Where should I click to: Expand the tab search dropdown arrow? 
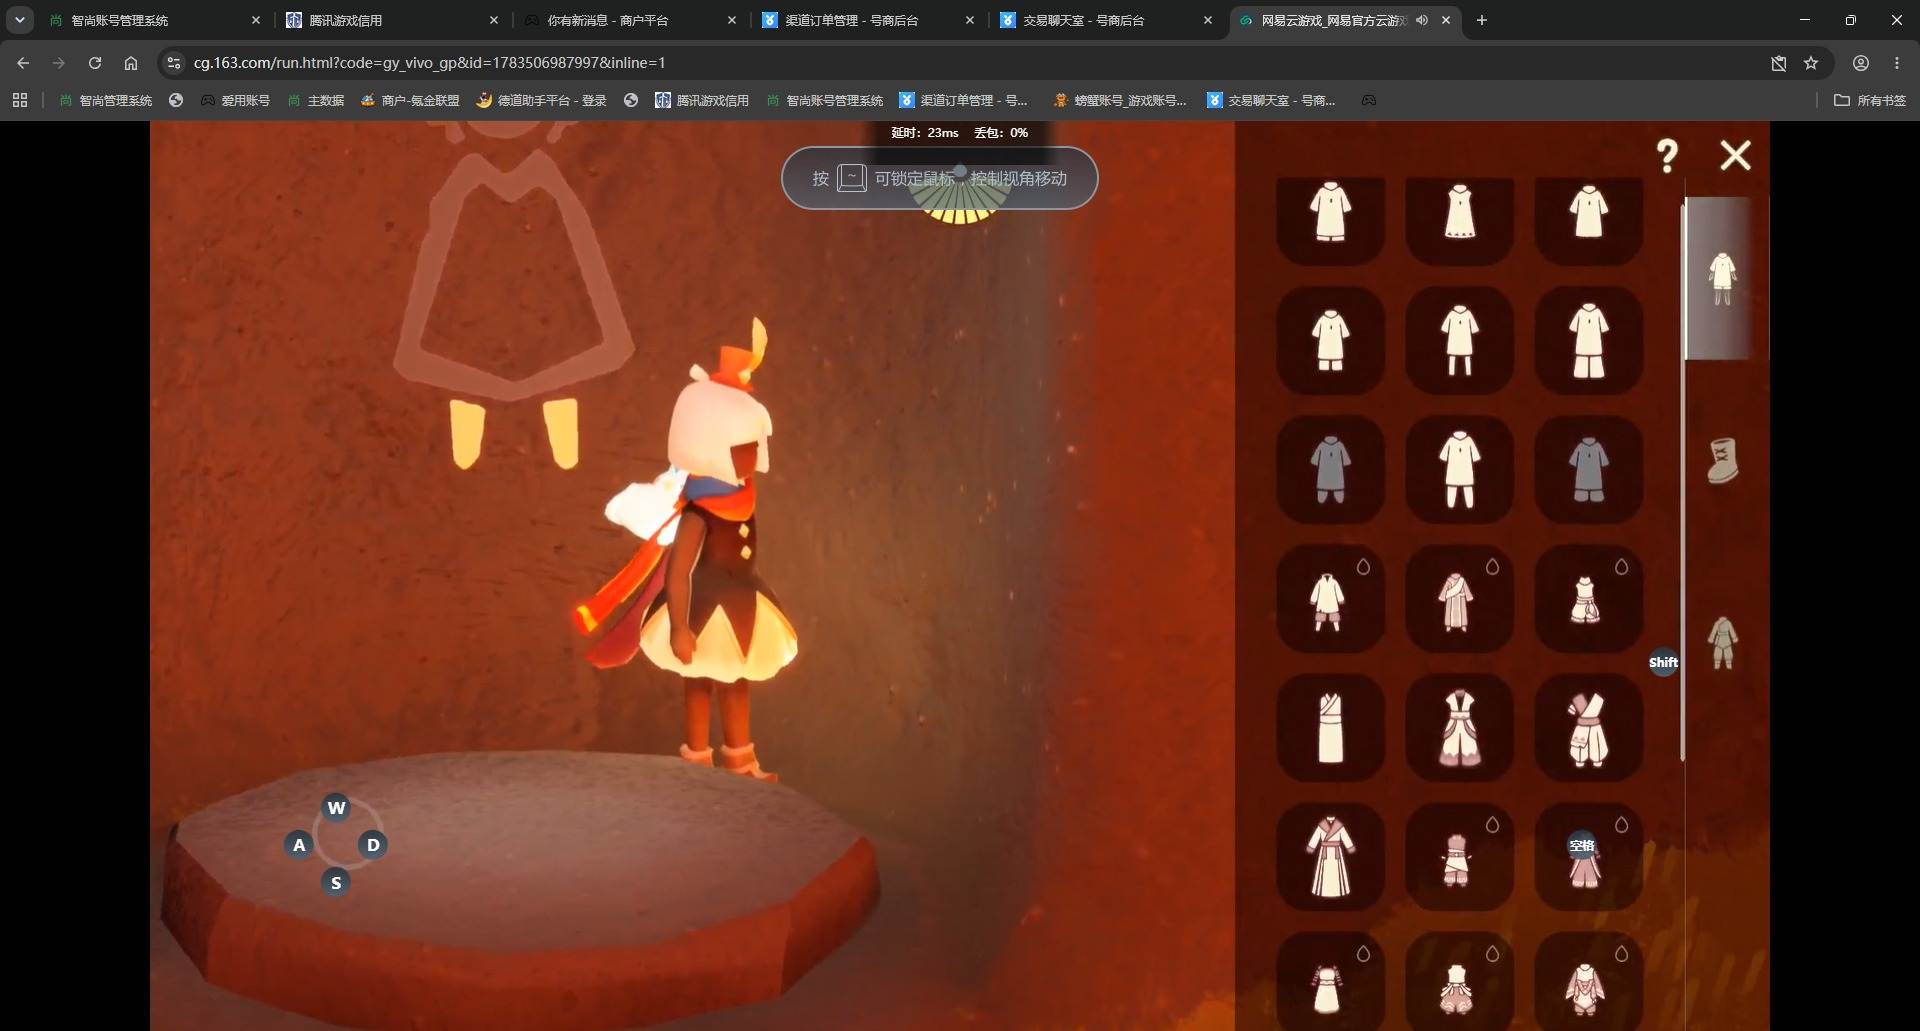(x=20, y=20)
